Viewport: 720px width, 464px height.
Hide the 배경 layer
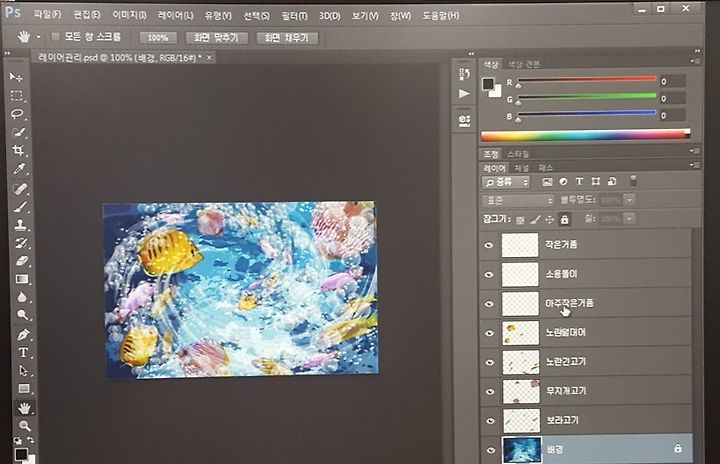[x=491, y=450]
